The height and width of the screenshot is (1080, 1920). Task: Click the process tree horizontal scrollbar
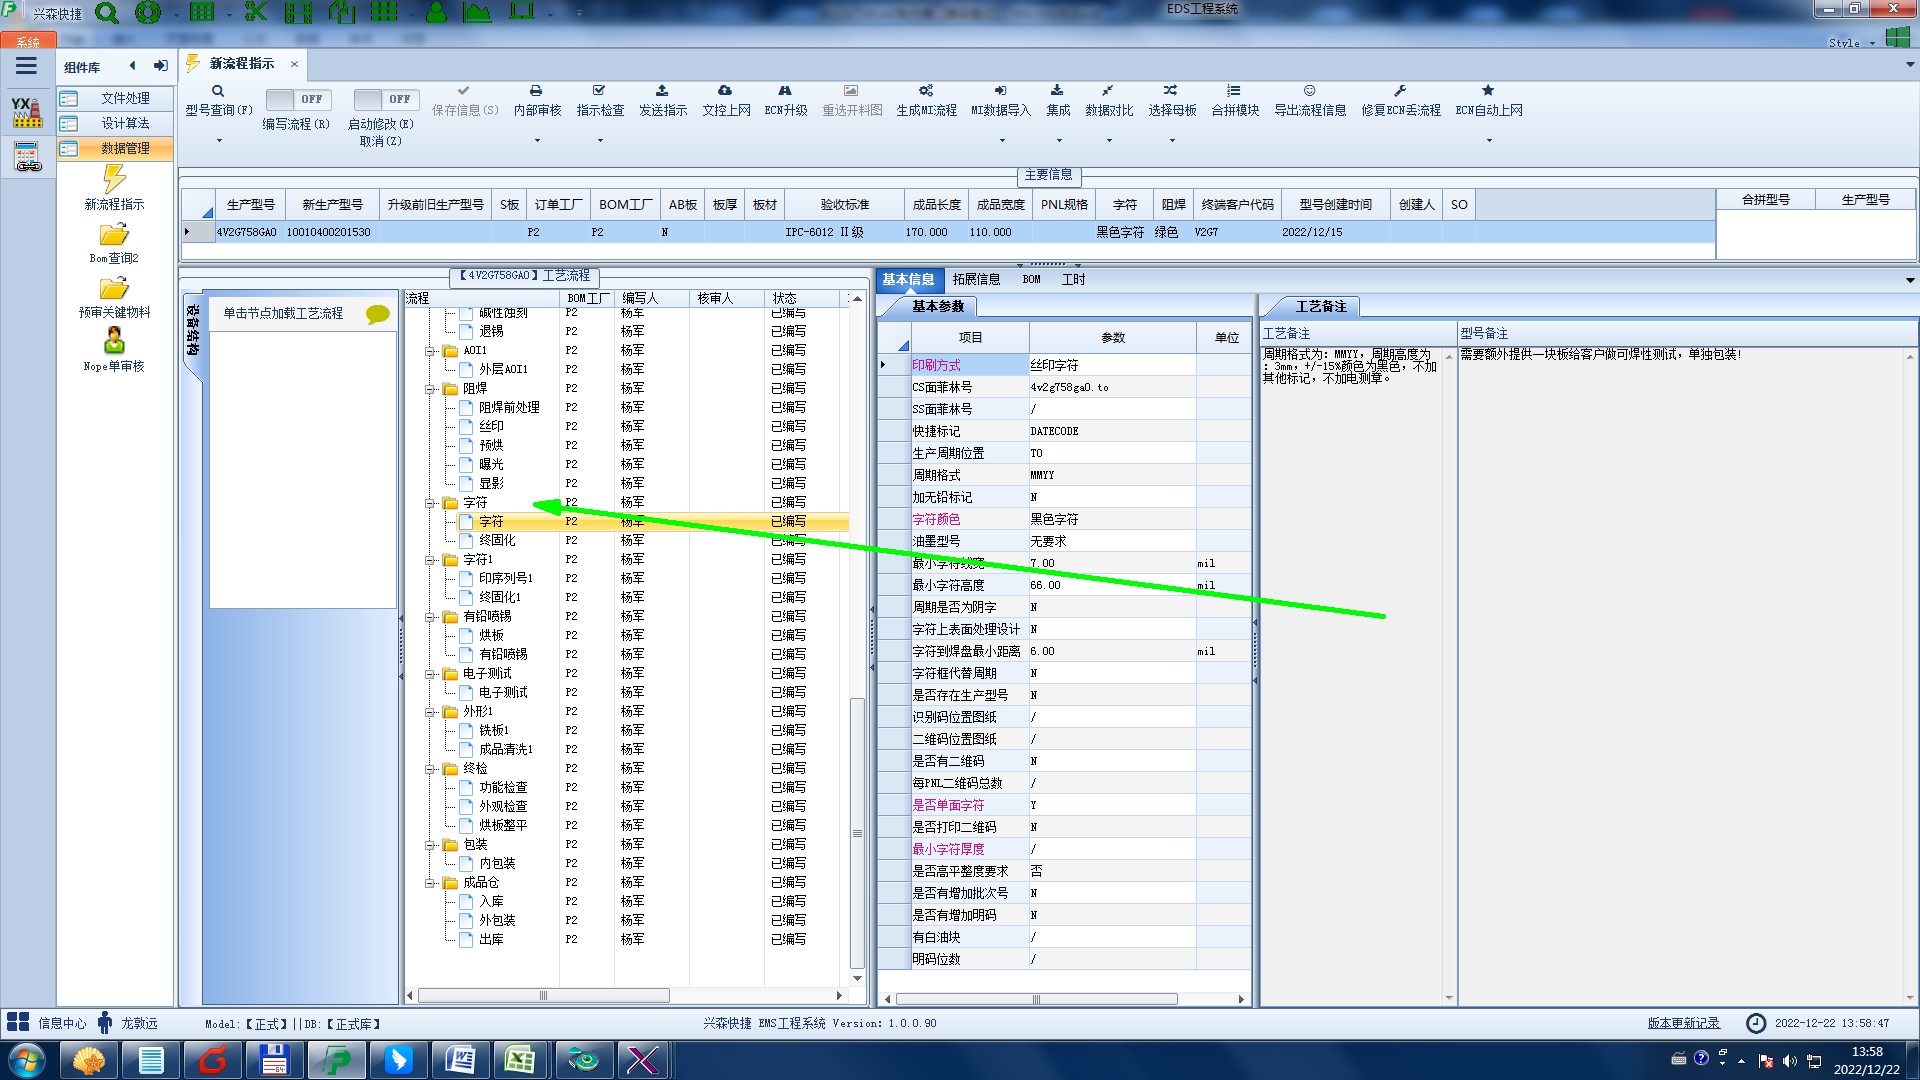pos(543,996)
